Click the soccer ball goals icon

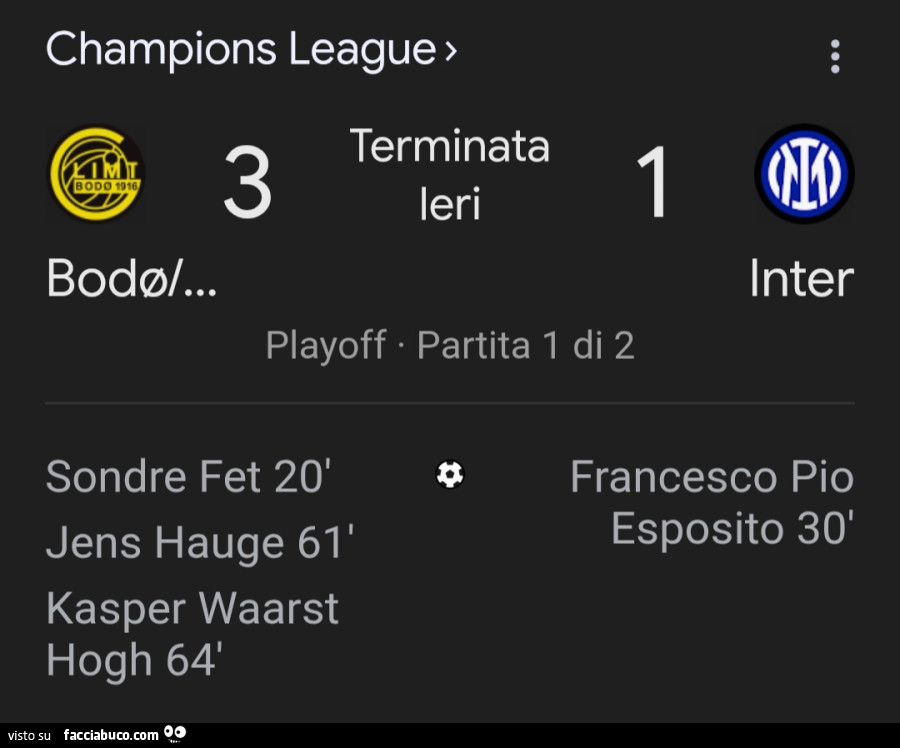[x=450, y=474]
